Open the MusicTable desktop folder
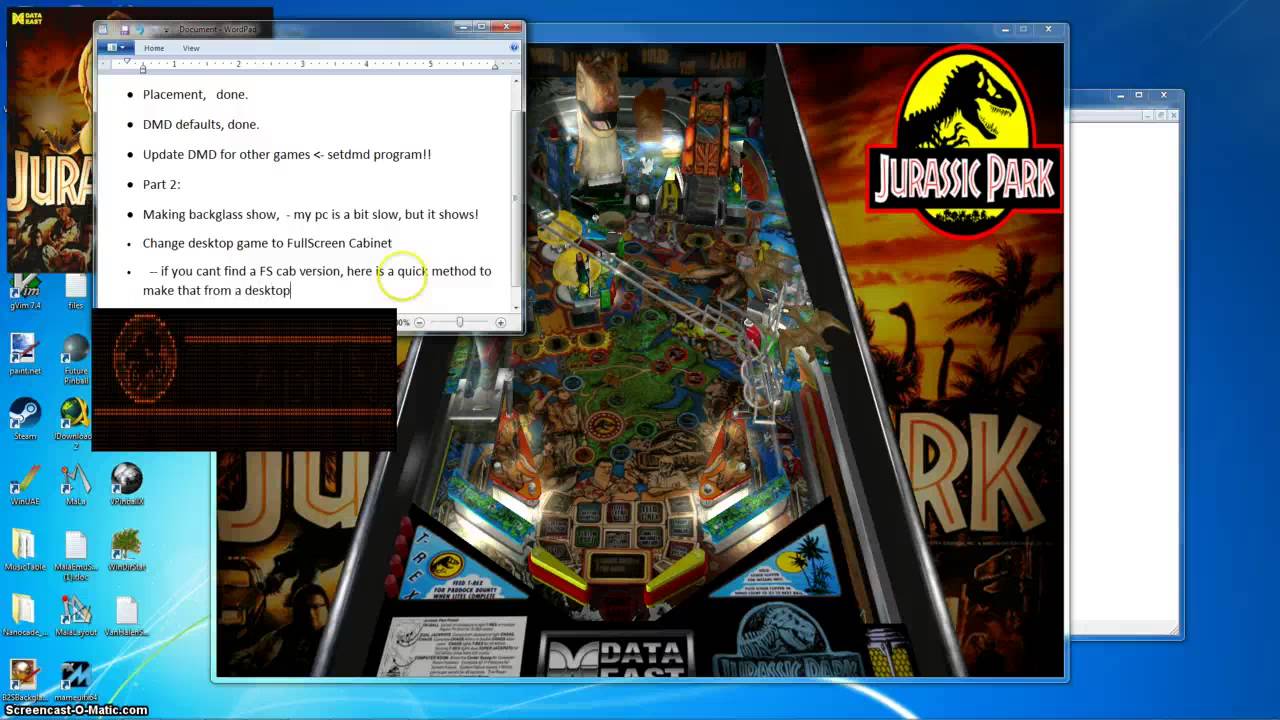 25,549
